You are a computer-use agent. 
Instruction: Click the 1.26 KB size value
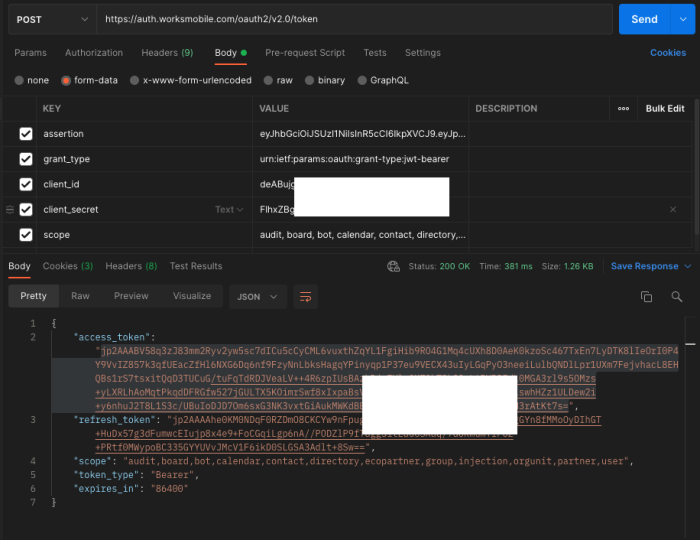tap(579, 266)
